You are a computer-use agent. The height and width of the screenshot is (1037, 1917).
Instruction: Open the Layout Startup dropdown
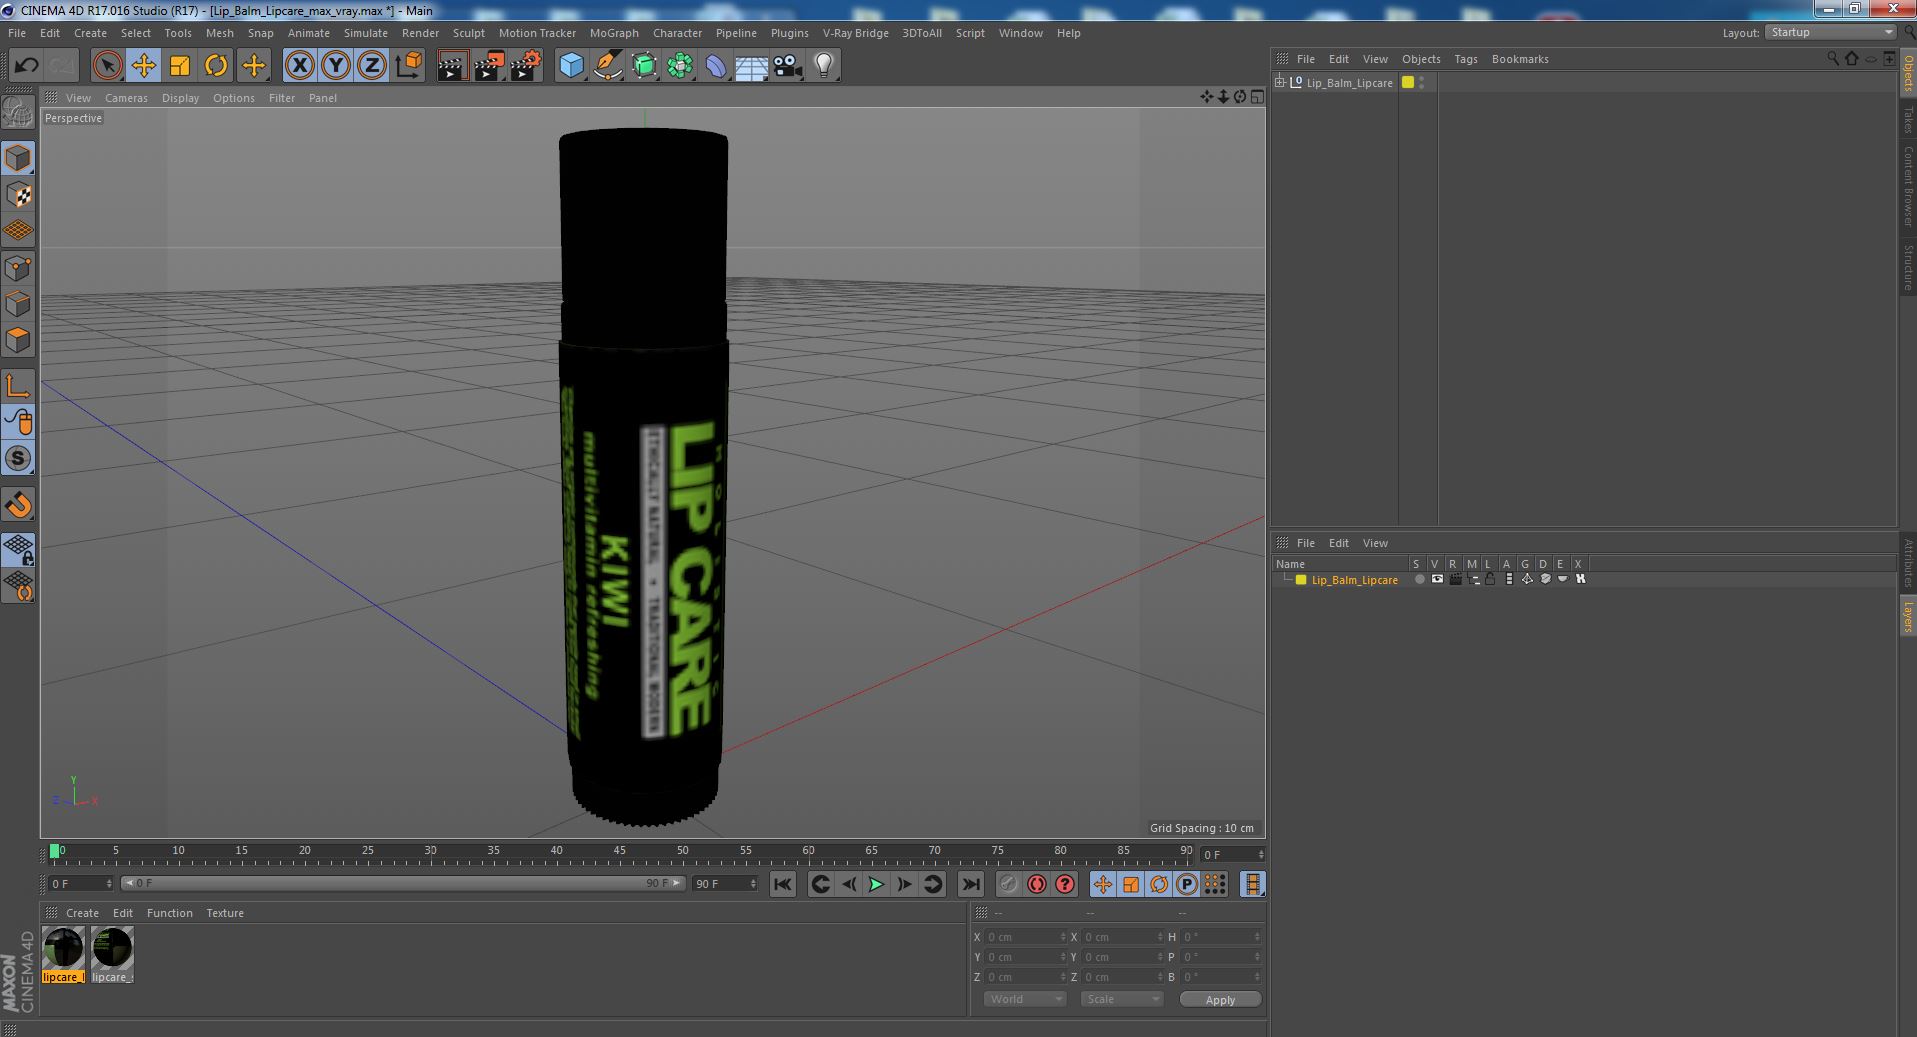[1831, 33]
